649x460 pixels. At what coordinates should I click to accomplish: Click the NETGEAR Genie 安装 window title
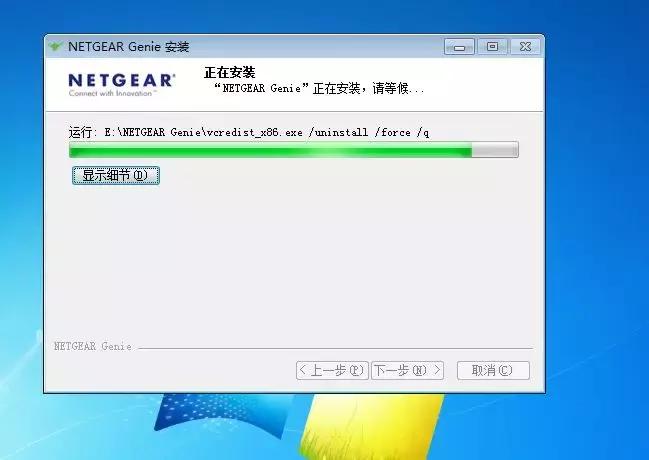tap(128, 46)
